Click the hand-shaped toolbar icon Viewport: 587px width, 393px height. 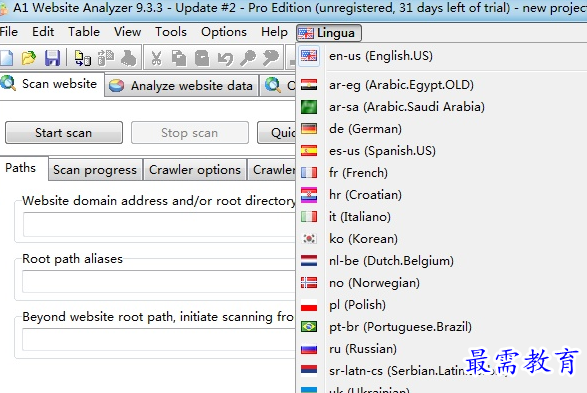tap(128, 58)
